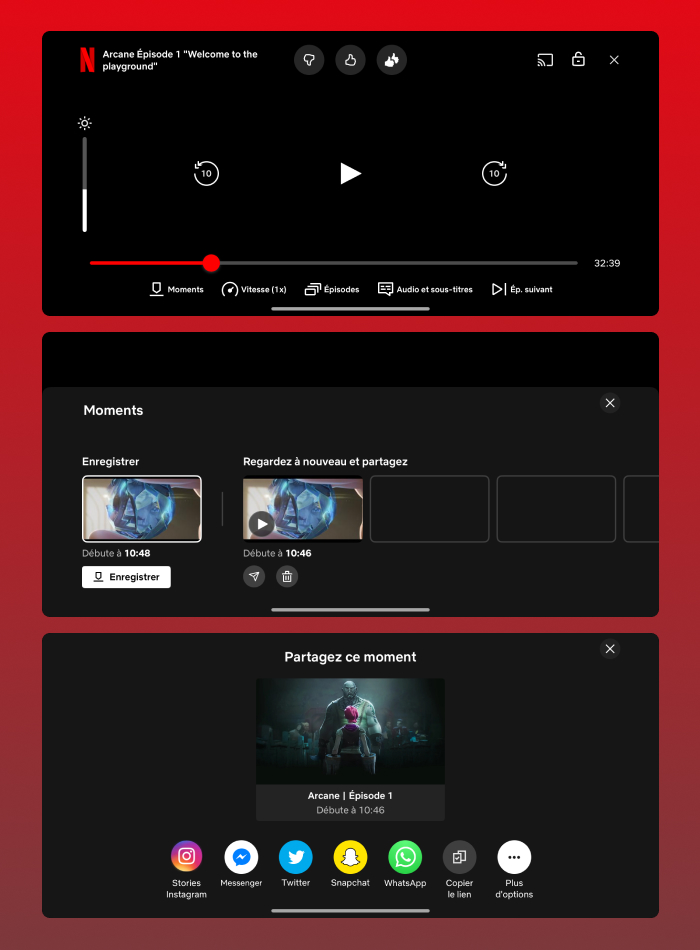700x950 pixels.
Task: Open the Épisodes list
Action: [332, 289]
